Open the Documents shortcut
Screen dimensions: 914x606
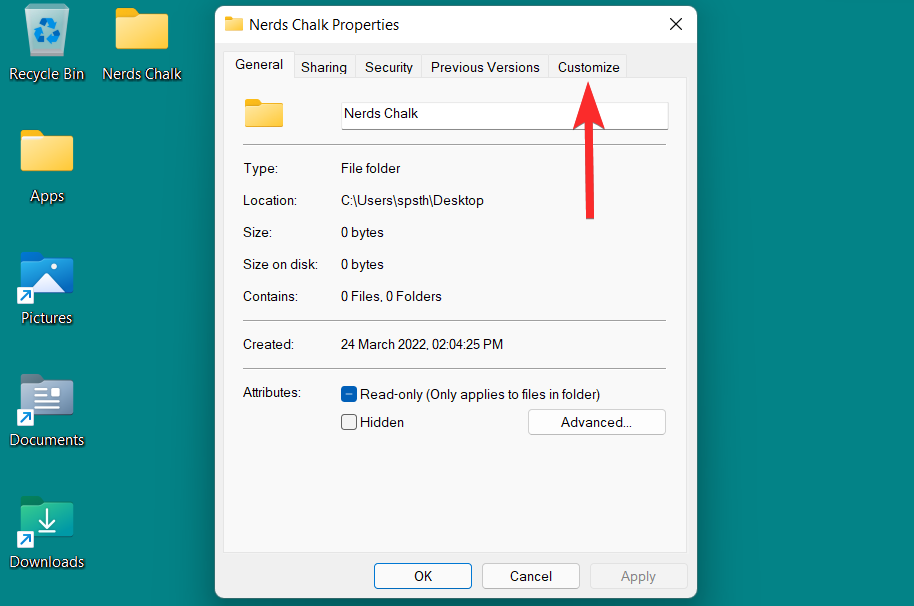46,396
